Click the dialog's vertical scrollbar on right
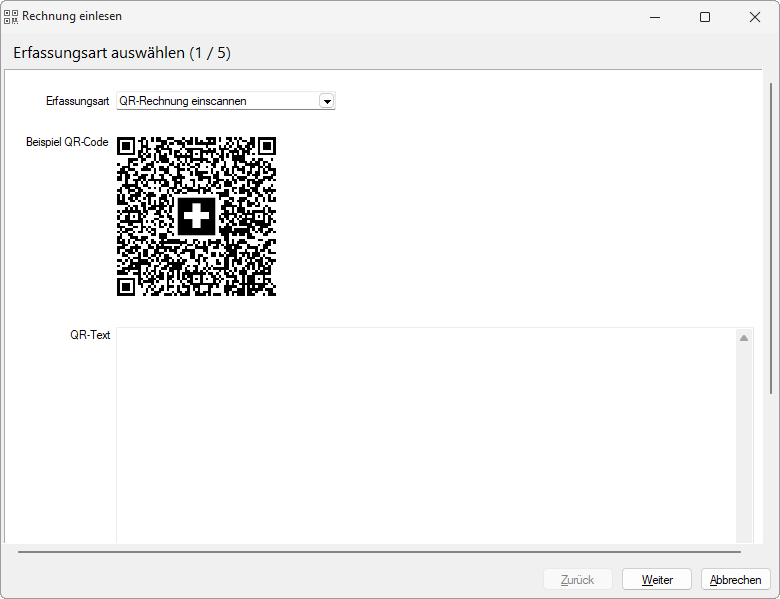The image size is (780, 599). click(770, 240)
